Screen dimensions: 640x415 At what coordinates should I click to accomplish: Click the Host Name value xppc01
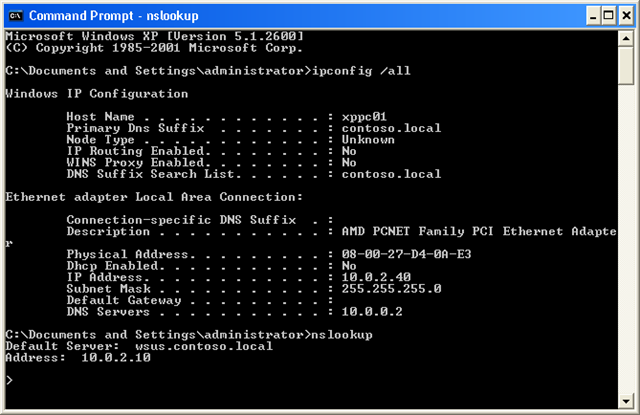click(362, 118)
